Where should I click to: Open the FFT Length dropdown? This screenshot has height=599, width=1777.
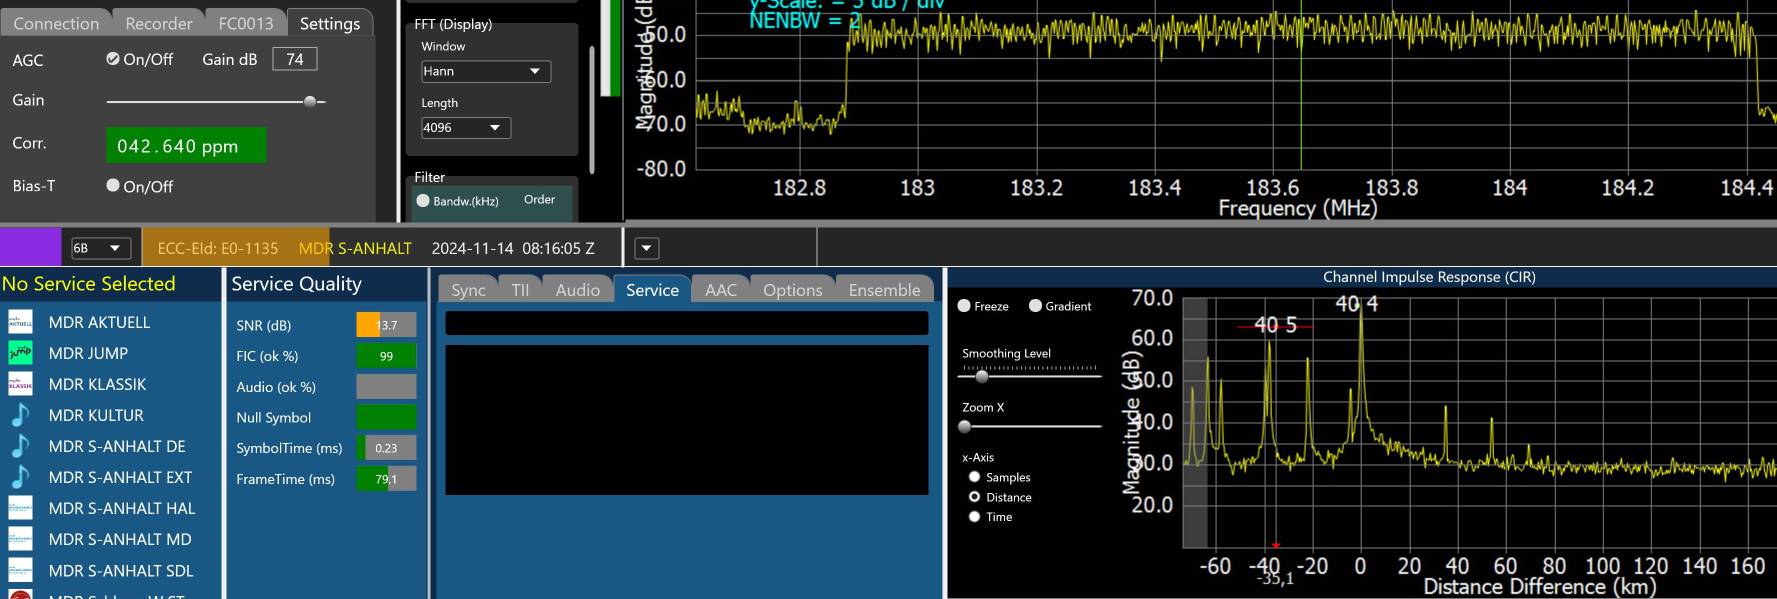pos(465,128)
